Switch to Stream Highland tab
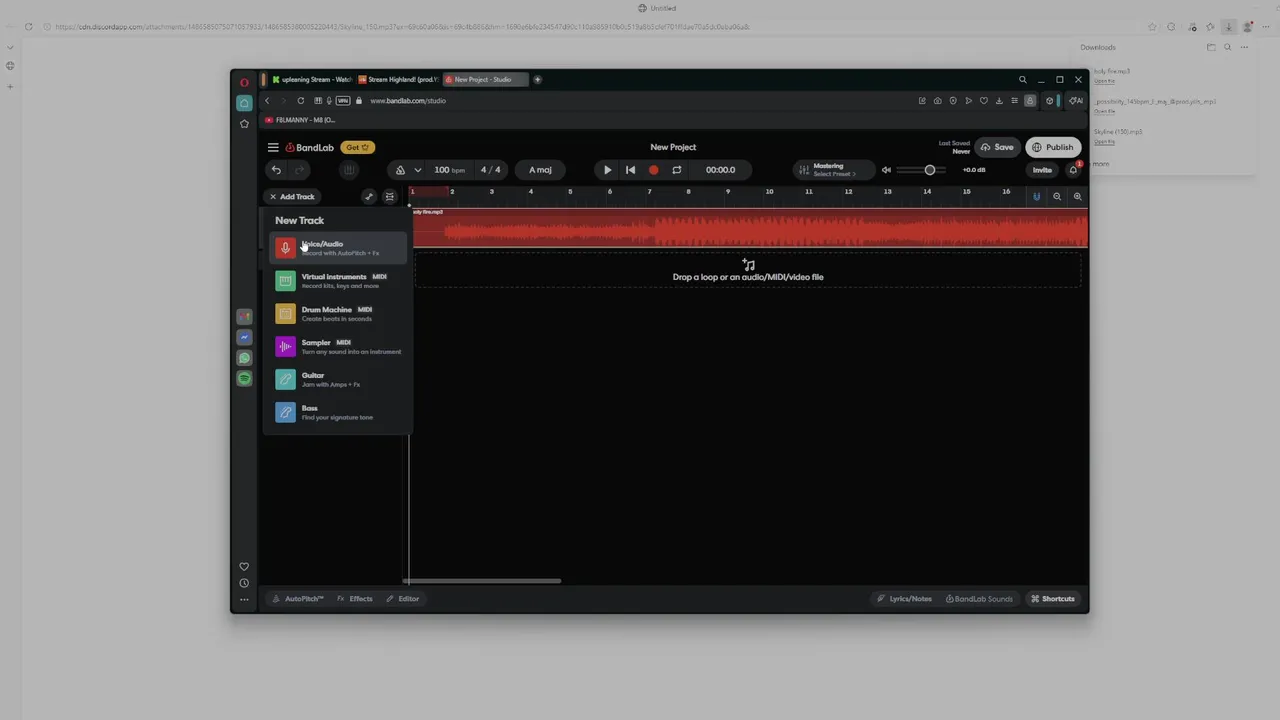The image size is (1280, 720). click(398, 80)
